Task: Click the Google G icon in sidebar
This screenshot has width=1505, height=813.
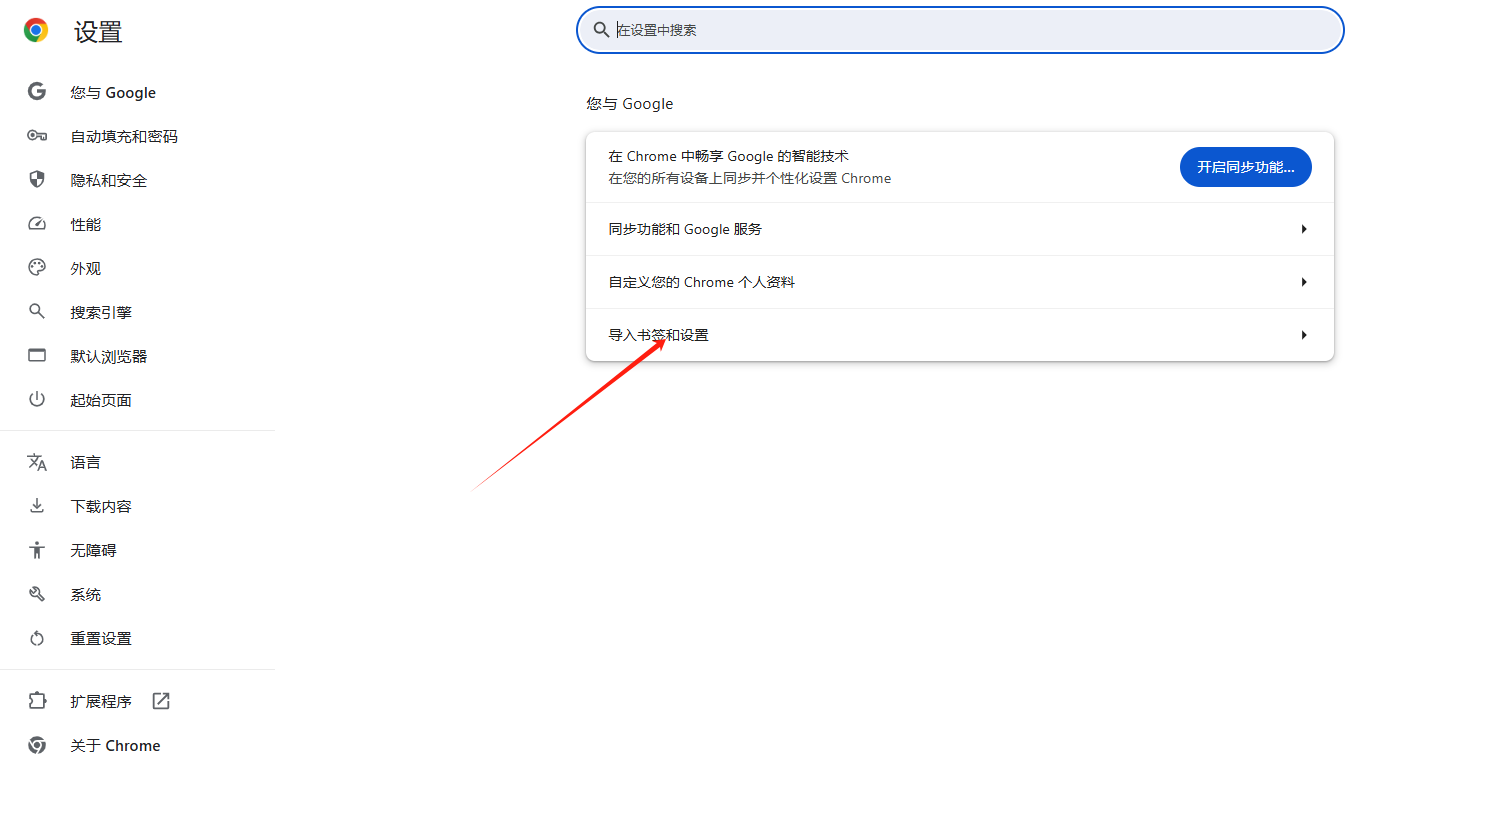Action: (37, 92)
